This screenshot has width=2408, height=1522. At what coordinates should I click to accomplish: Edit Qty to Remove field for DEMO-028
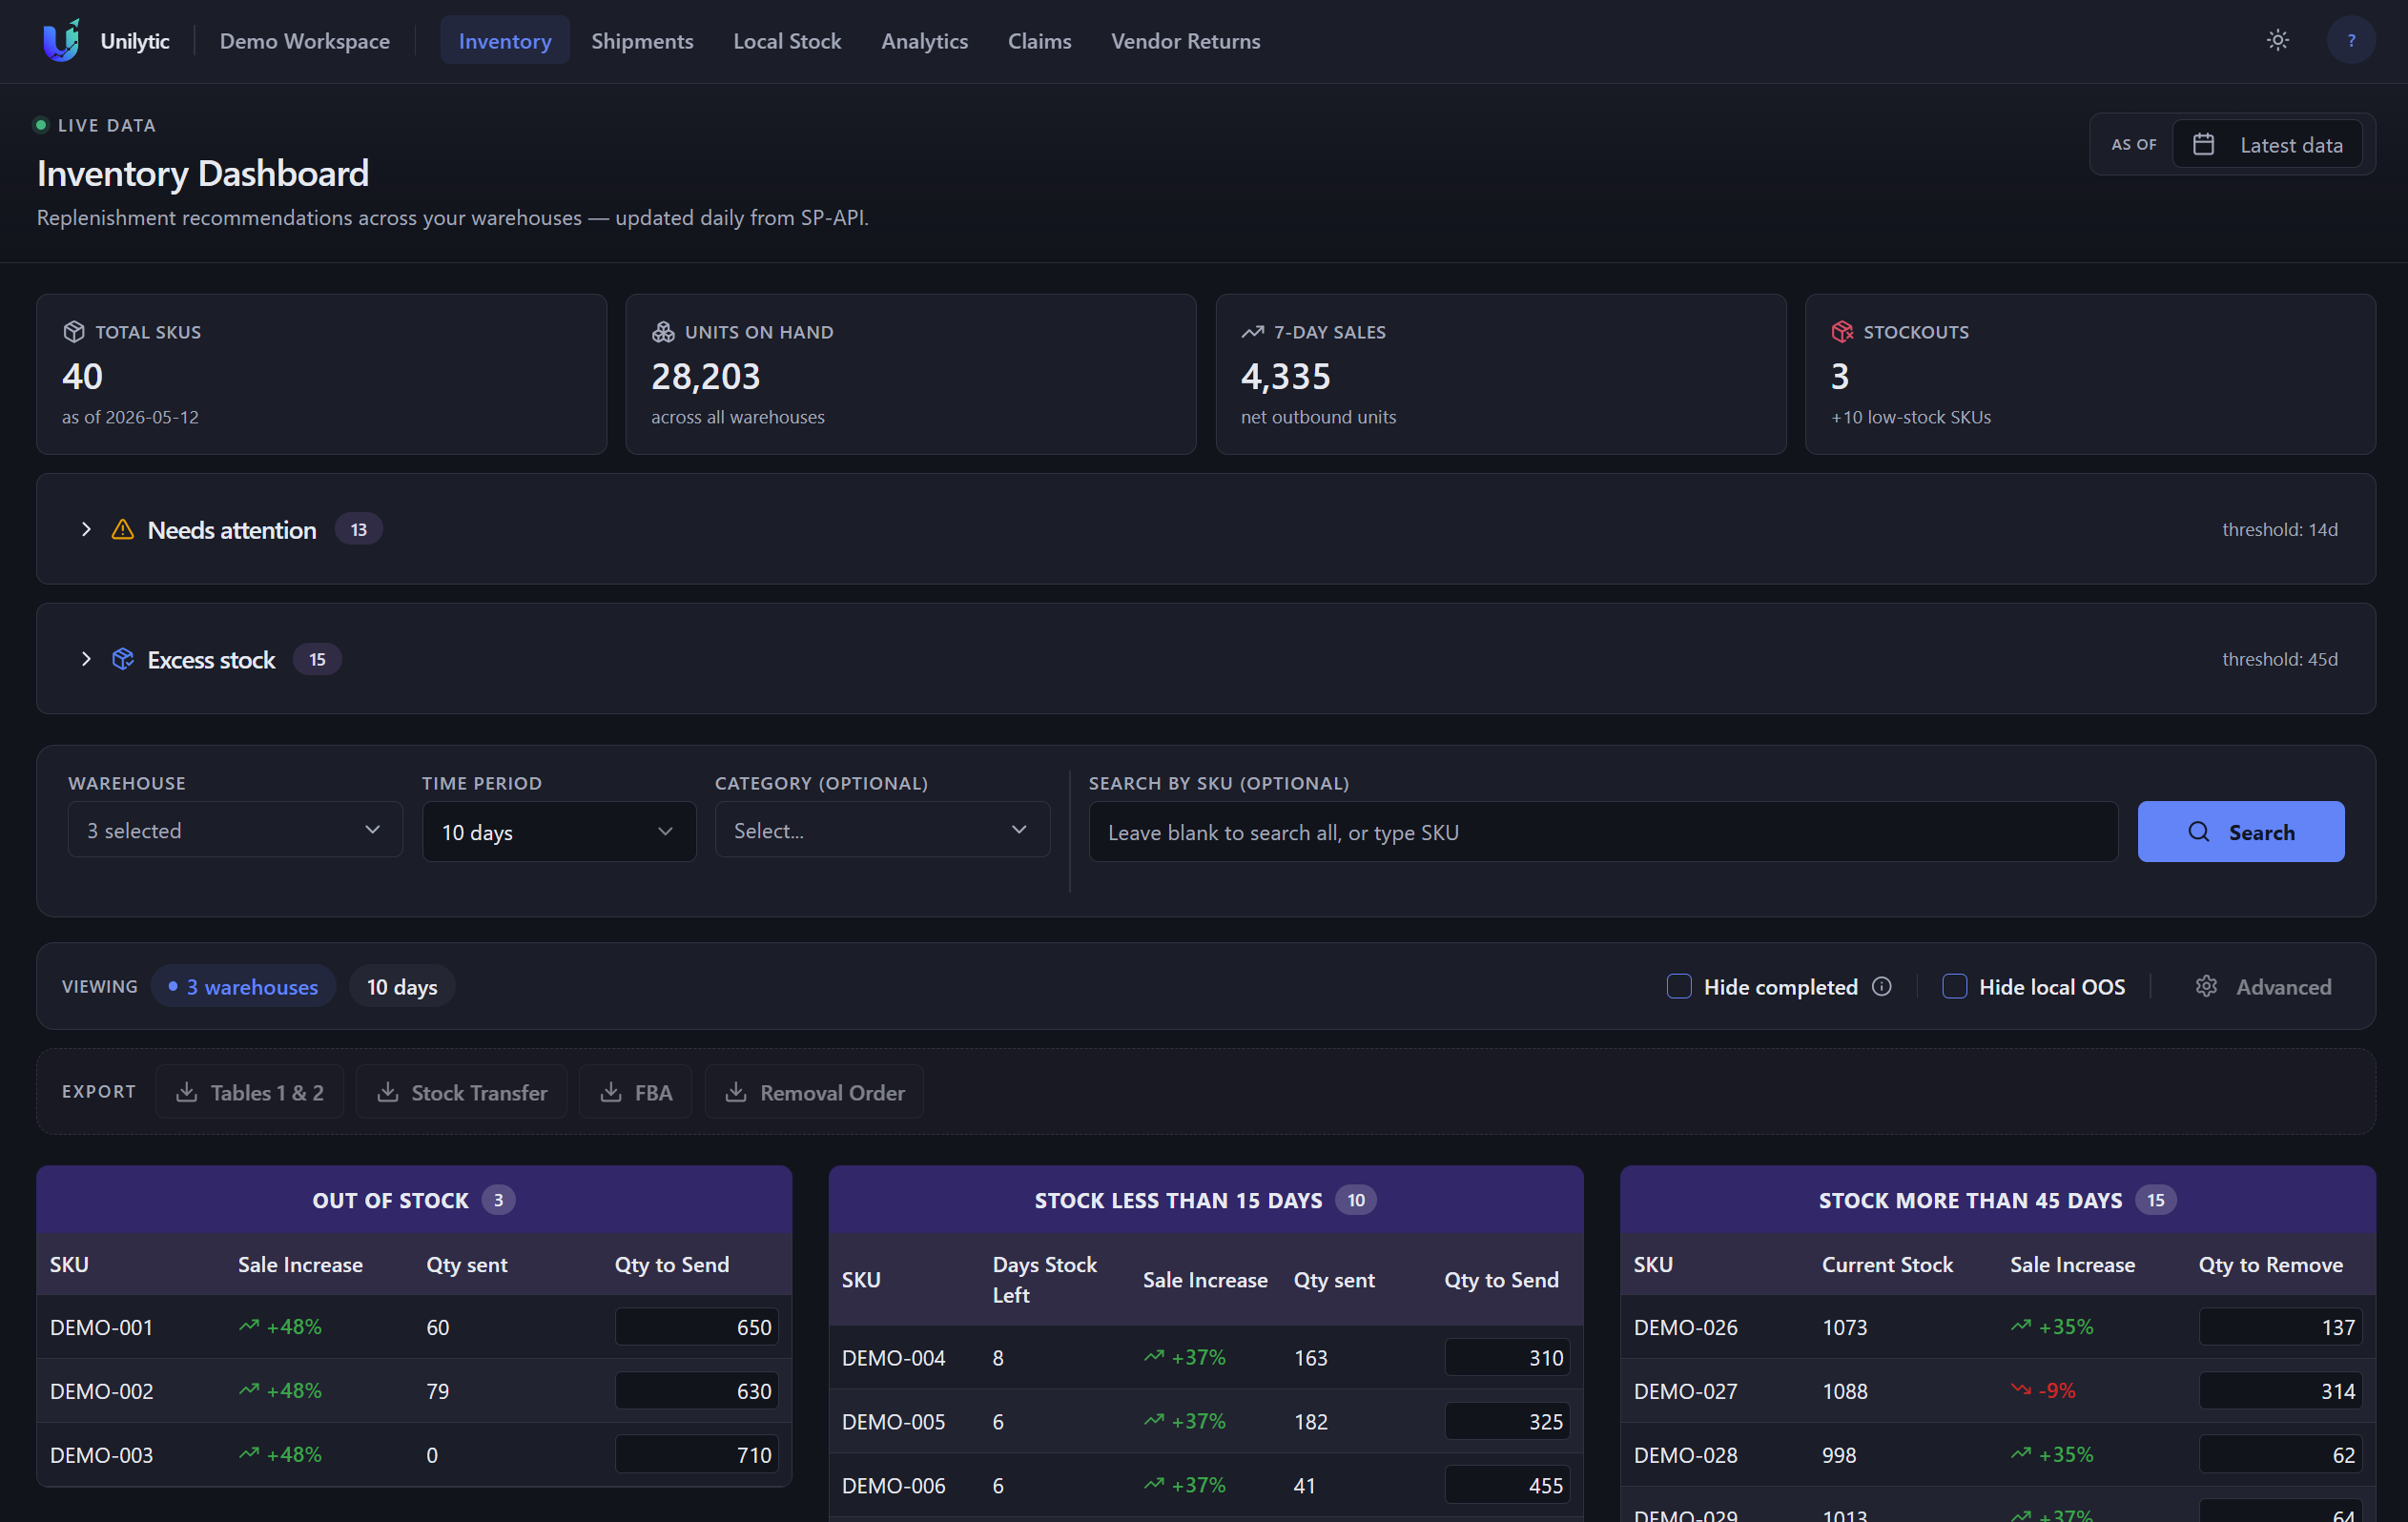point(2280,1454)
